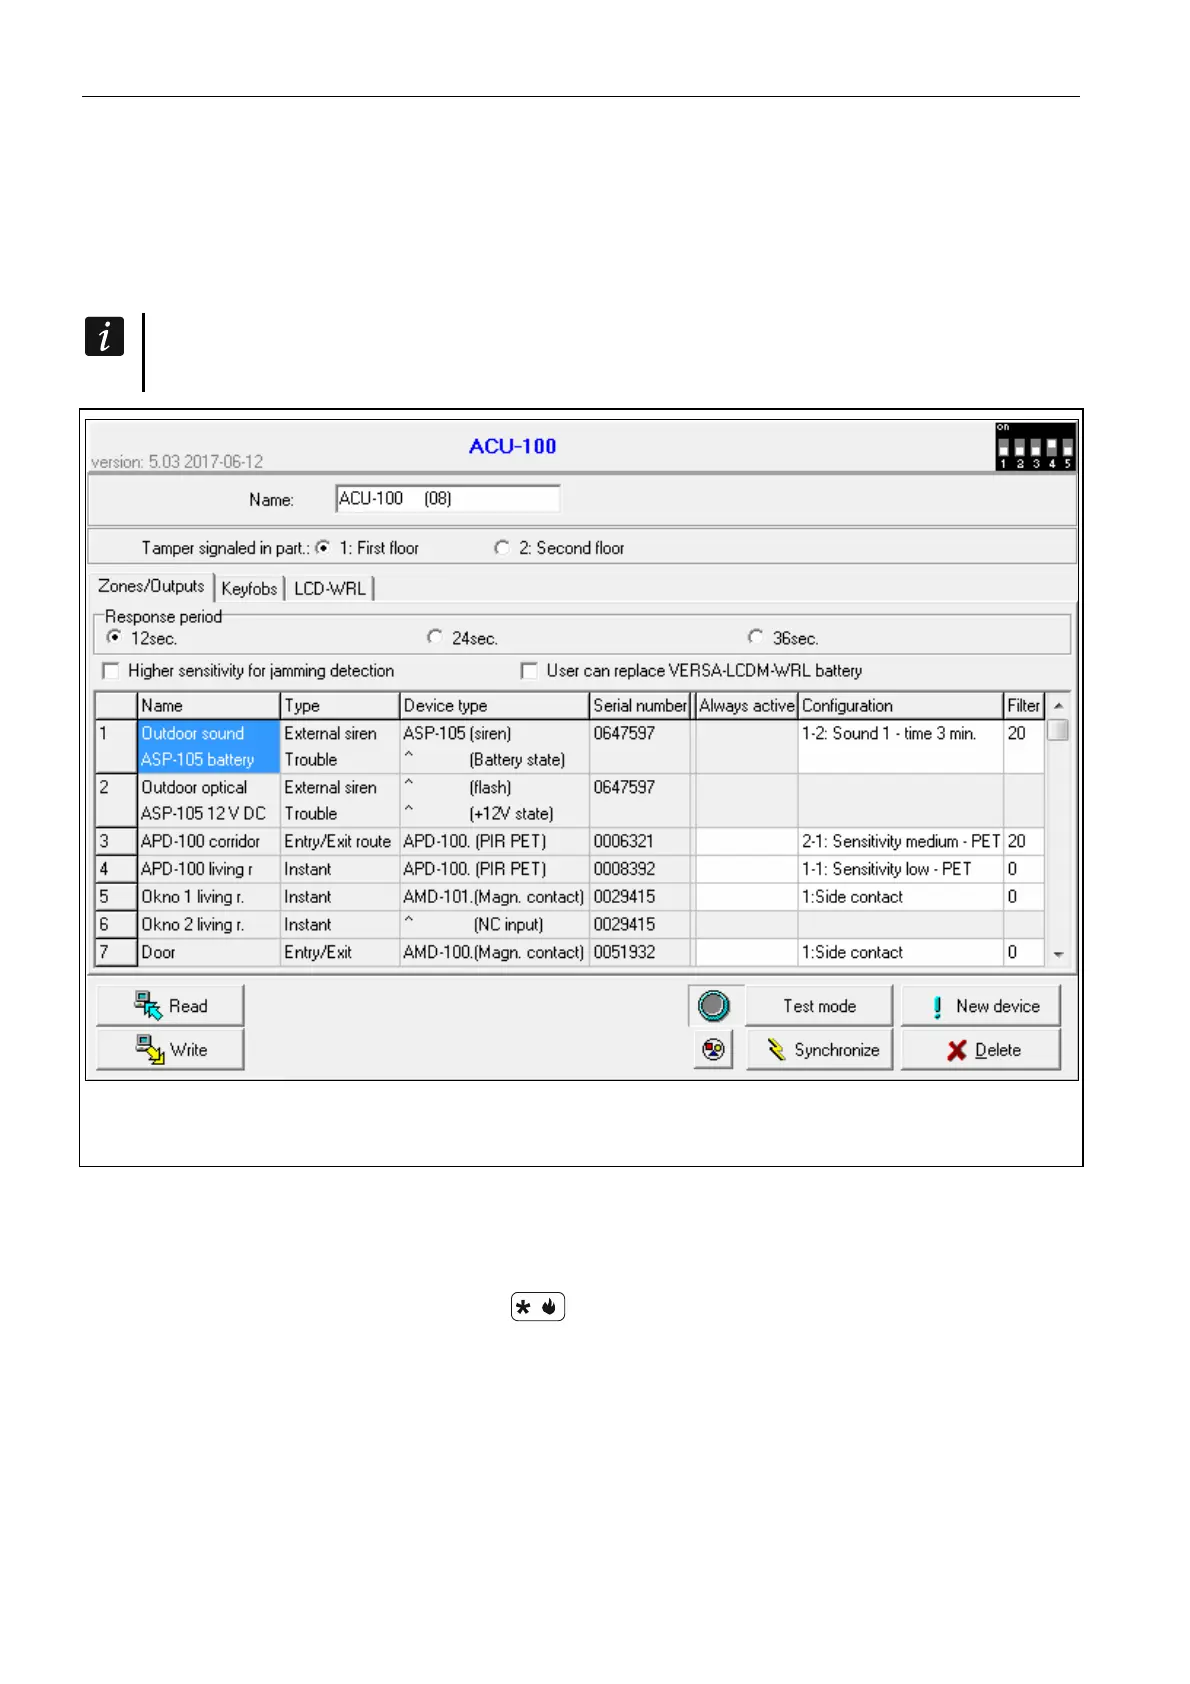Select the APD-100 living r name cell
Screen dimensions: 1190x1684
[208, 869]
